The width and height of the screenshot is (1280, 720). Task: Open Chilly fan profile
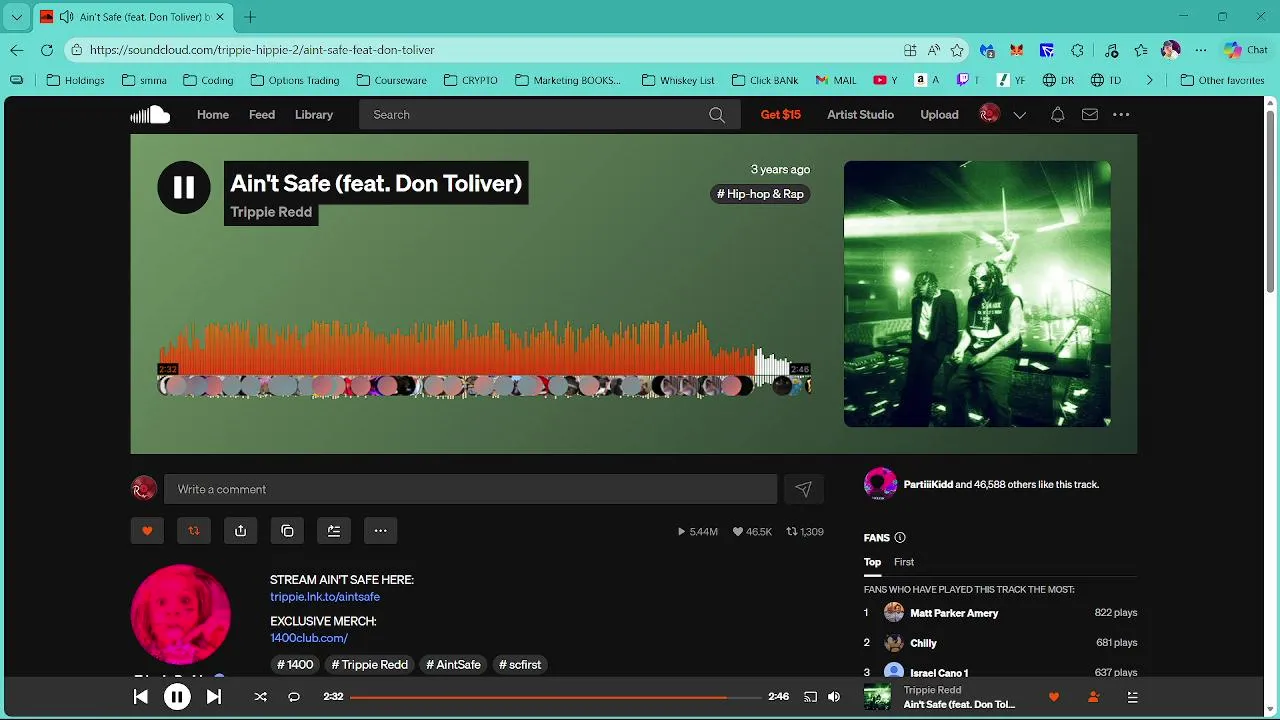[923, 643]
